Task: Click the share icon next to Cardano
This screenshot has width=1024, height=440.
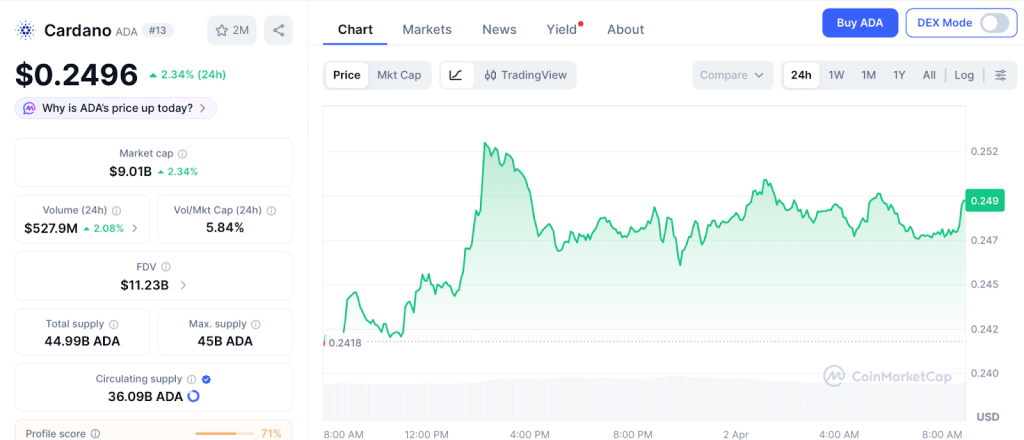Action: pos(278,30)
